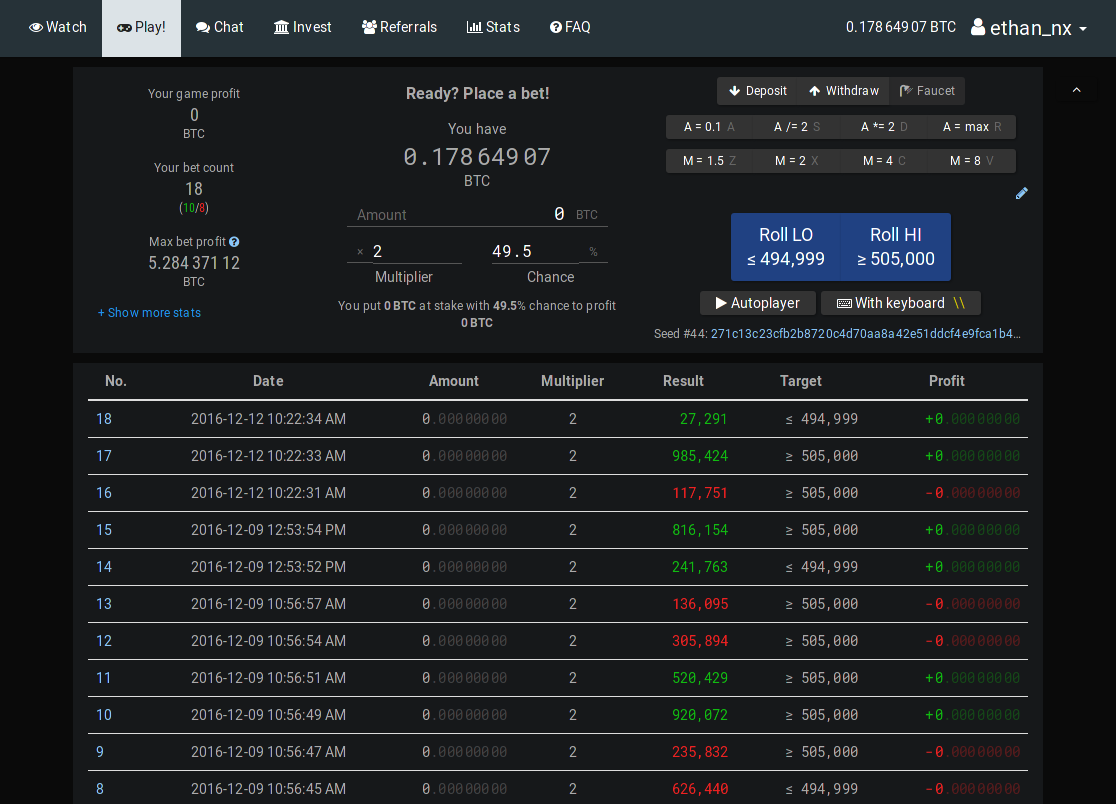The image size is (1116, 804).
Task: Click the Target column header
Action: (x=801, y=381)
